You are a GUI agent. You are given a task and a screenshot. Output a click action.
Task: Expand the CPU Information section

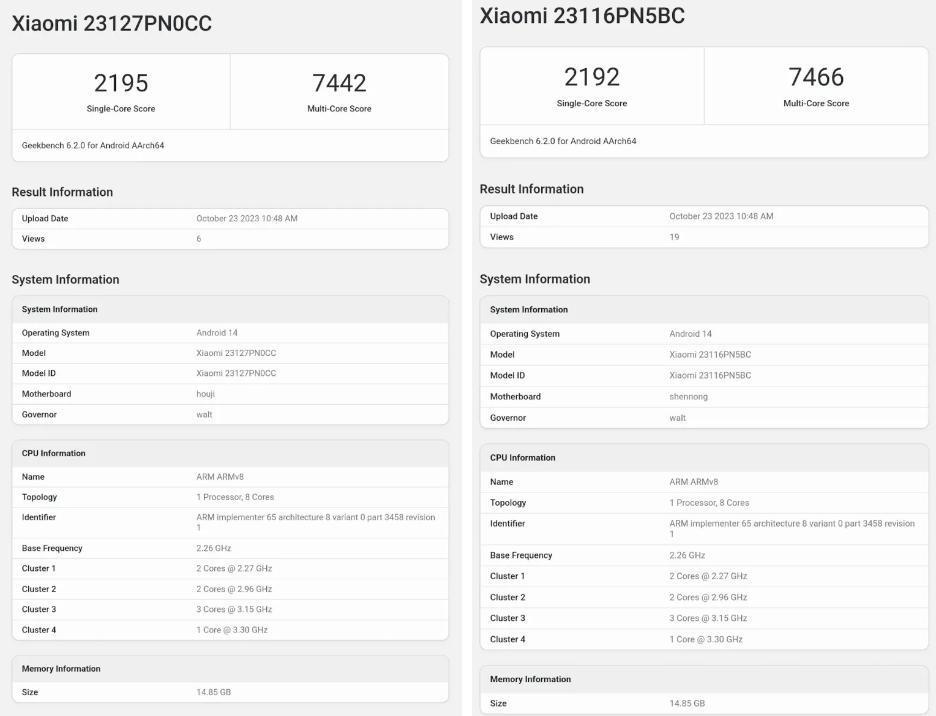tap(53, 452)
